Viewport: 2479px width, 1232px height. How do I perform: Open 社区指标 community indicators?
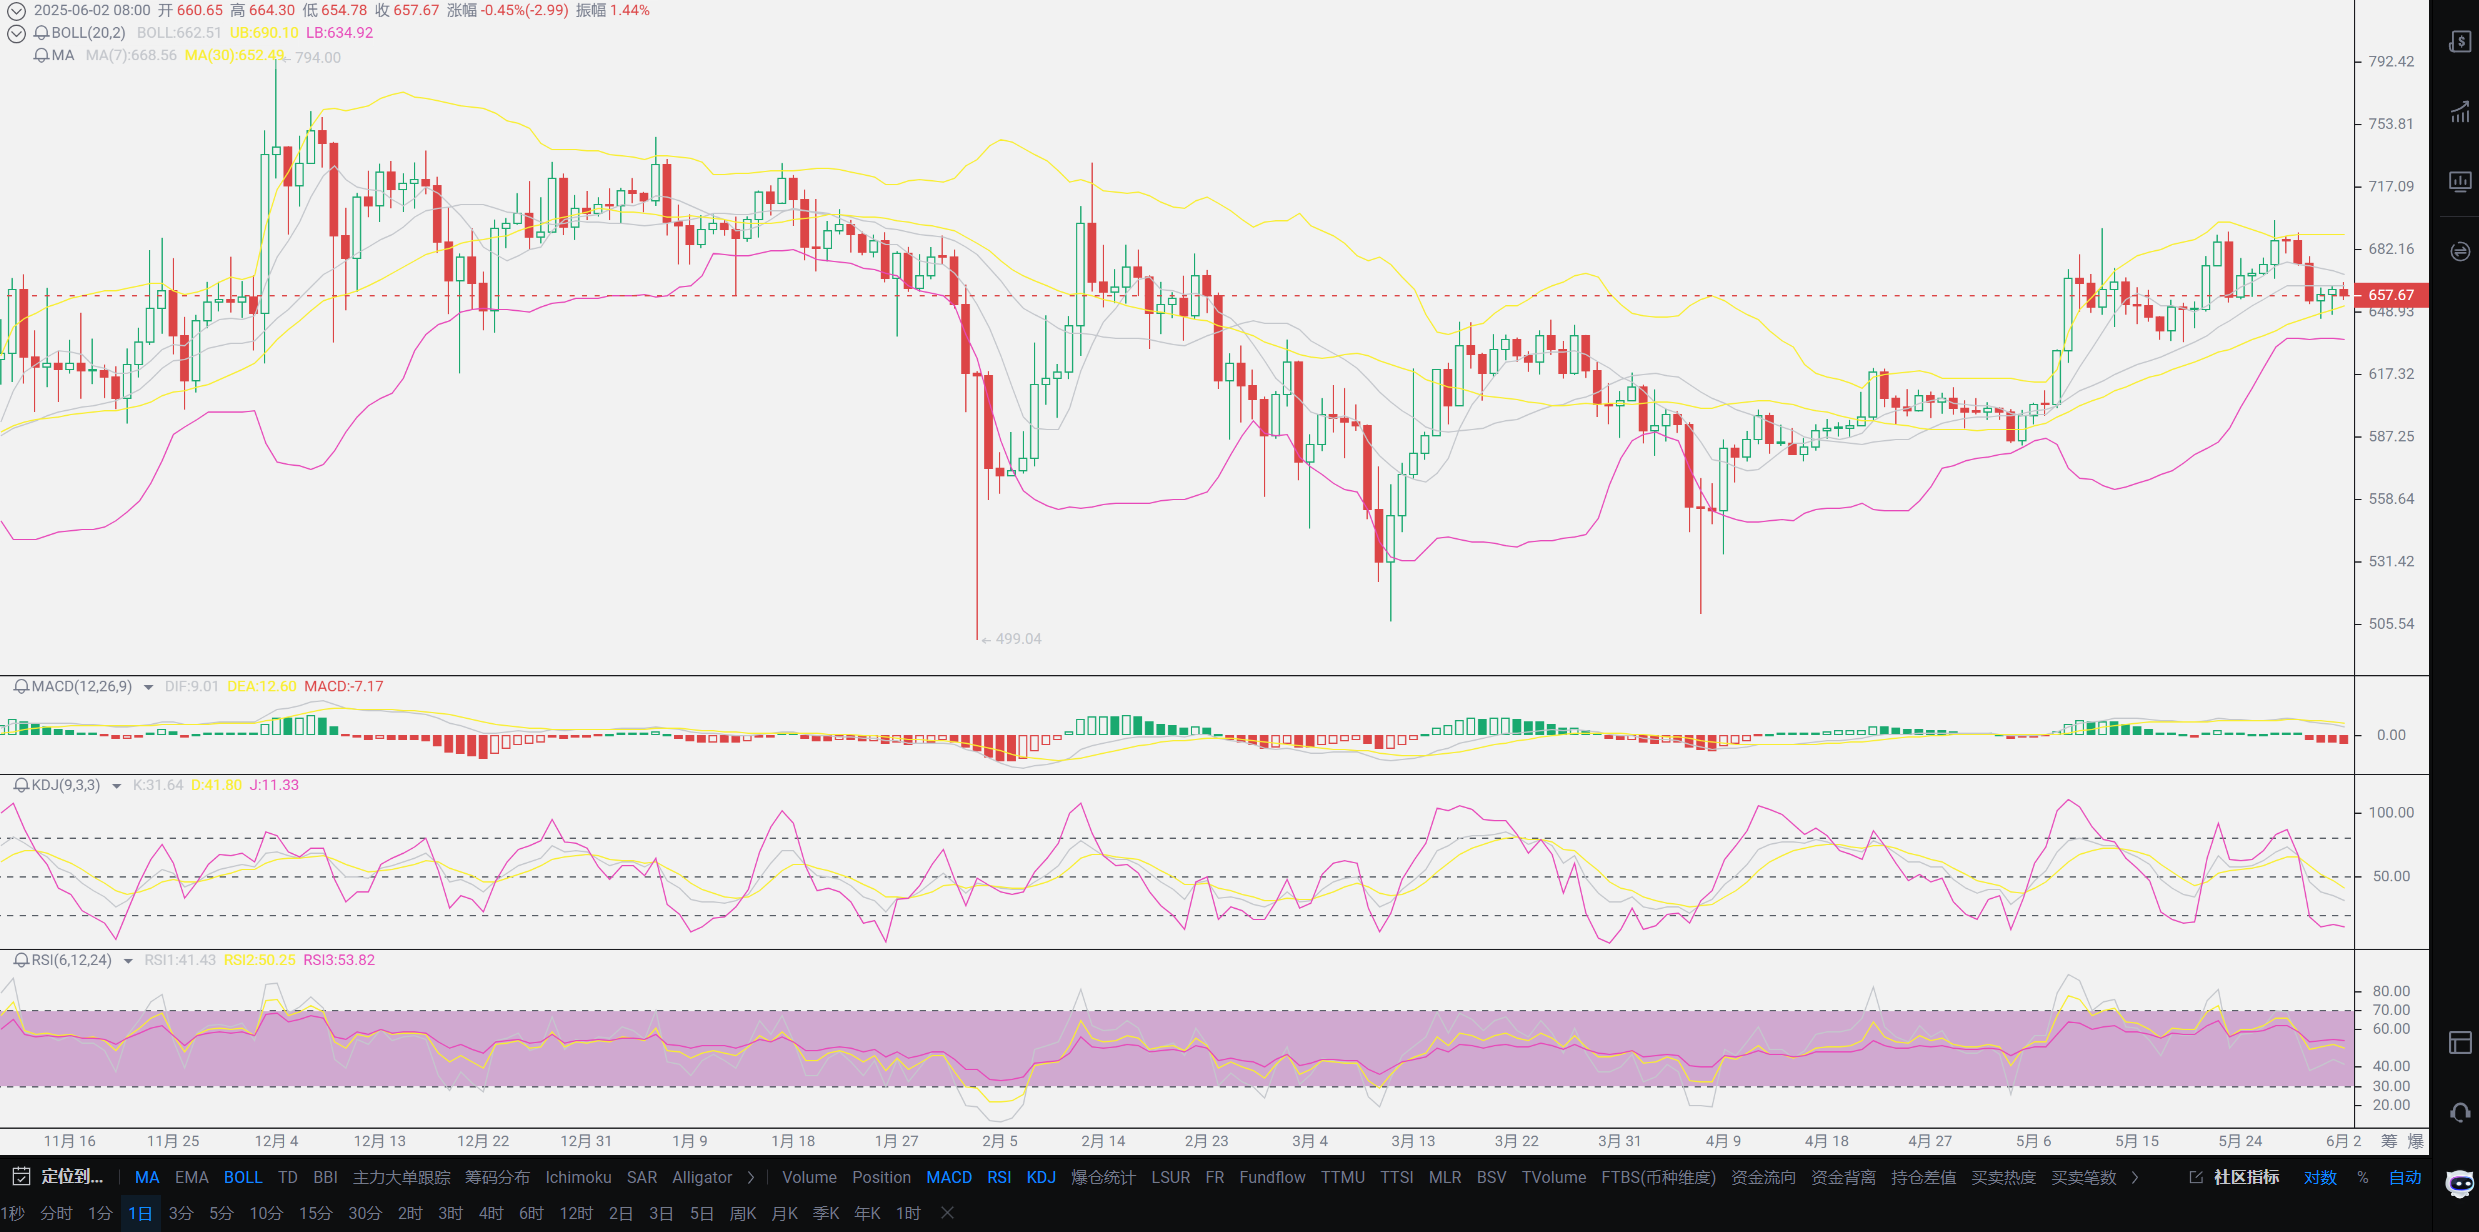2246,1177
